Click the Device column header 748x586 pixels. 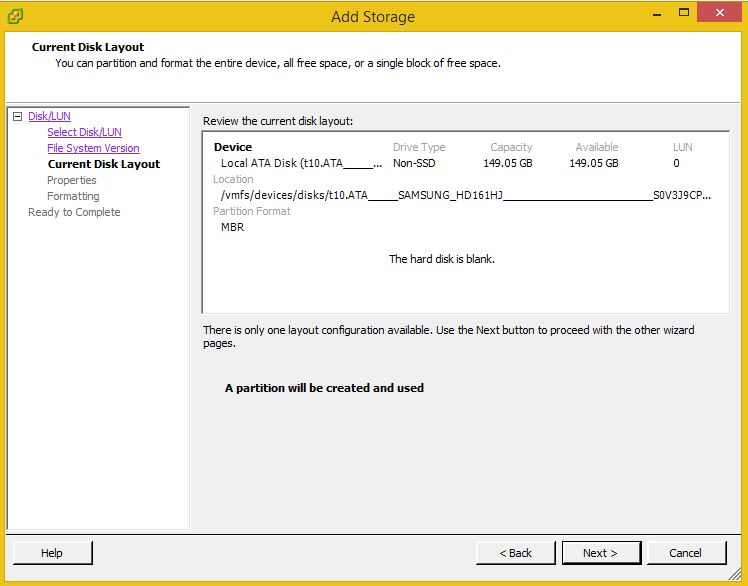(x=233, y=147)
